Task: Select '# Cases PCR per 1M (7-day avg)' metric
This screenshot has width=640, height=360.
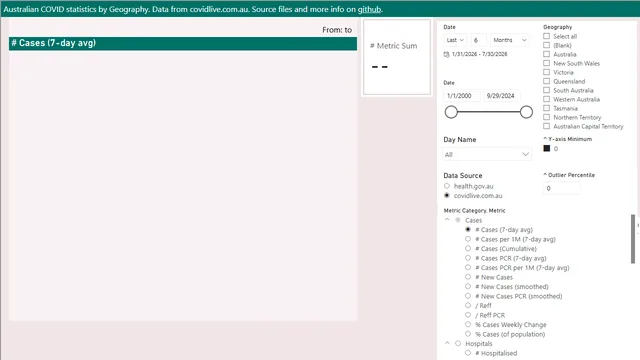Action: click(468, 267)
